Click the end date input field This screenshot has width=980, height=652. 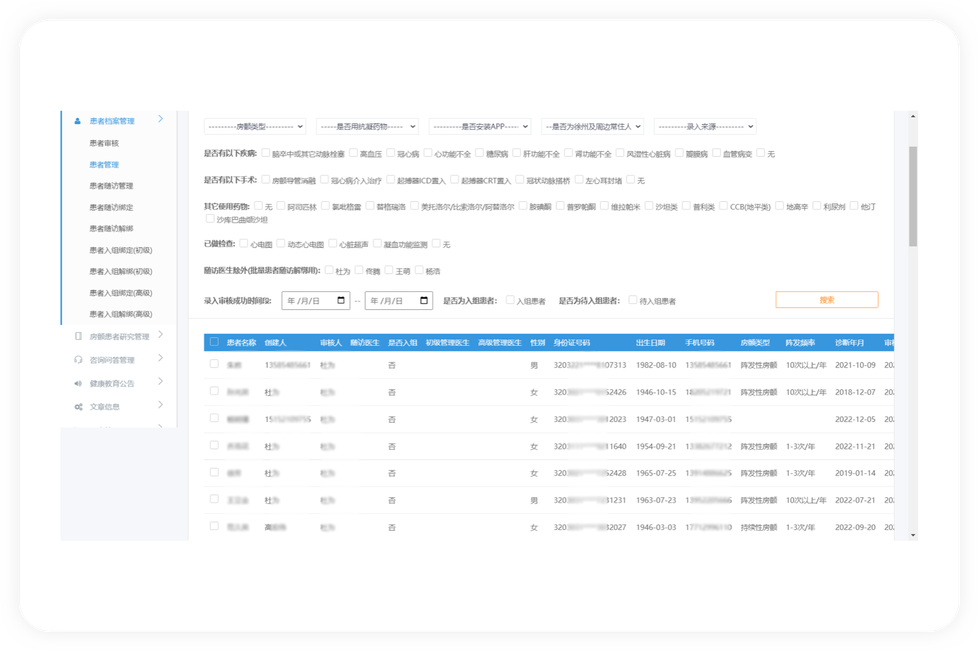(x=399, y=301)
